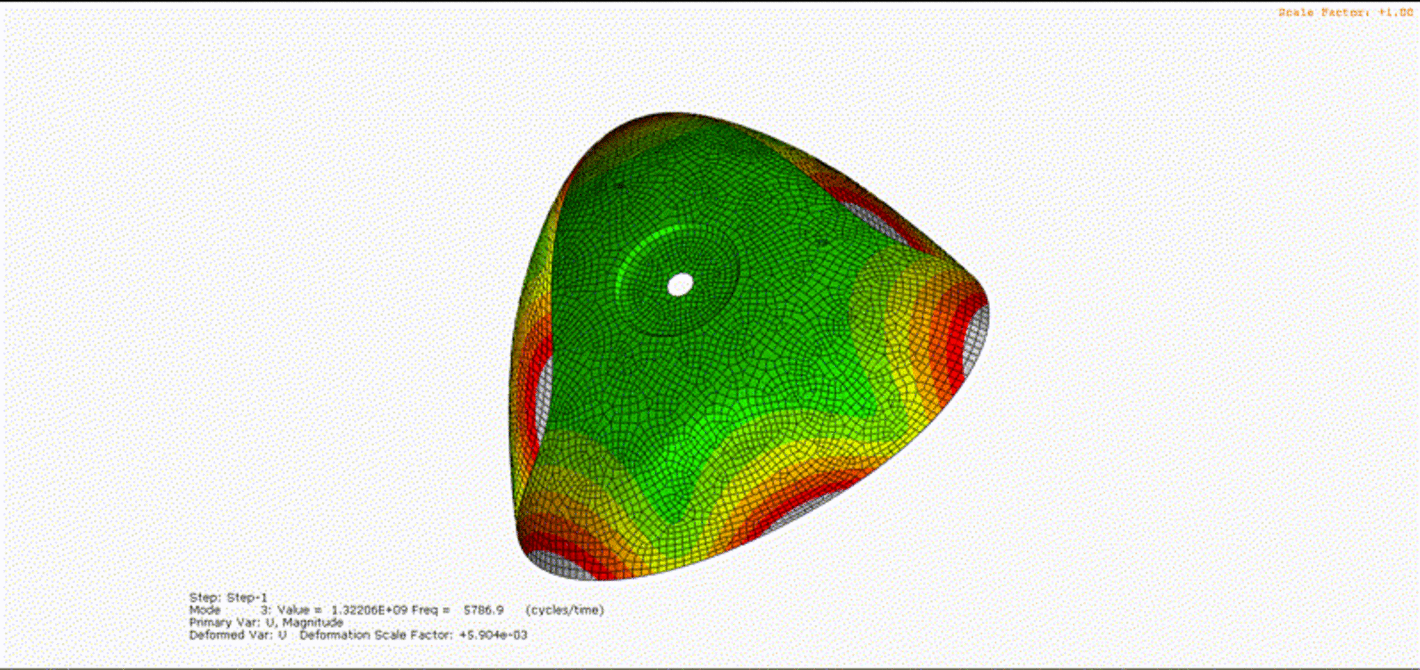This screenshot has height=670, width=1420.
Task: Select the 'Step: Step-1' annotation text
Action: point(228,597)
